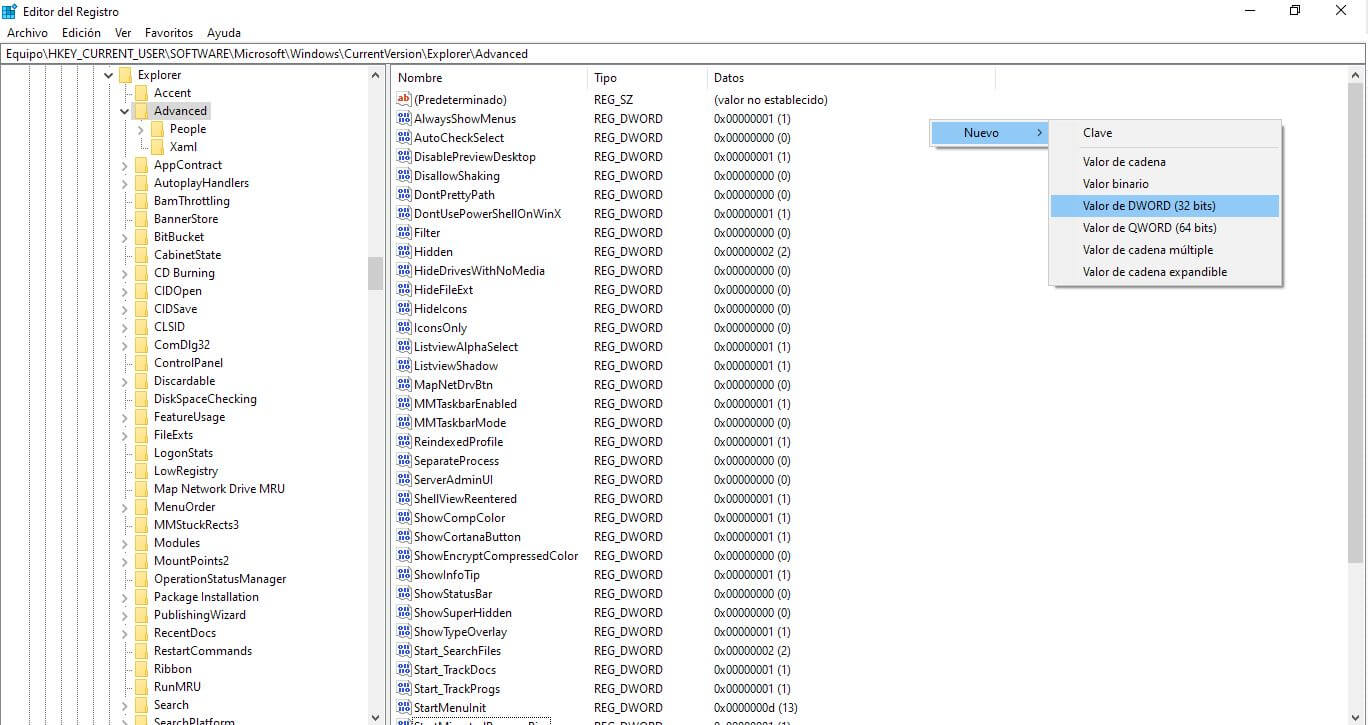1368x725 pixels.
Task: Expand the People subkey
Action: [140, 129]
